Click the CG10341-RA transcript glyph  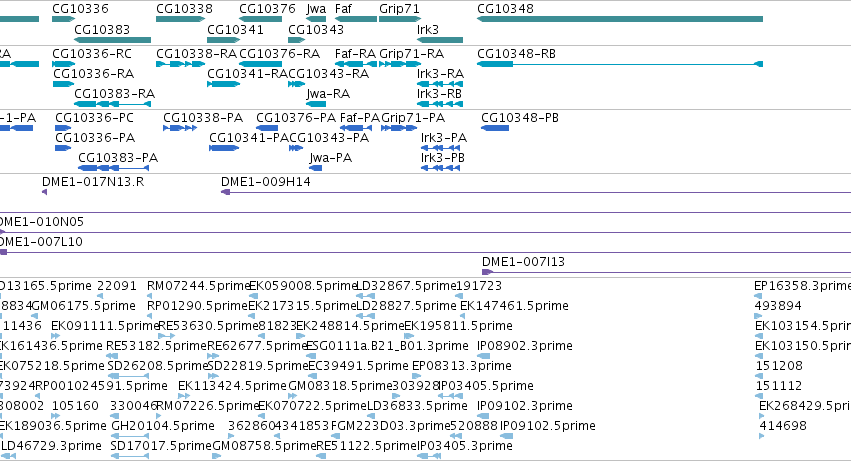[x=224, y=84]
